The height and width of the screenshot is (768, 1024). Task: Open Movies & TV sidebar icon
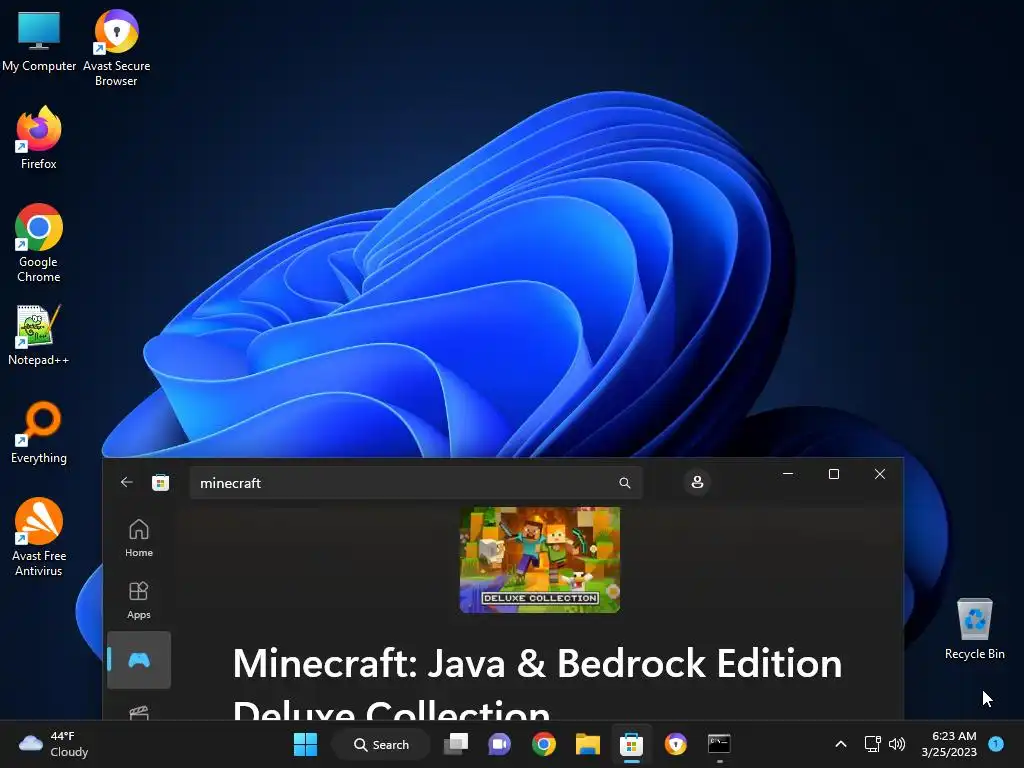tap(139, 712)
